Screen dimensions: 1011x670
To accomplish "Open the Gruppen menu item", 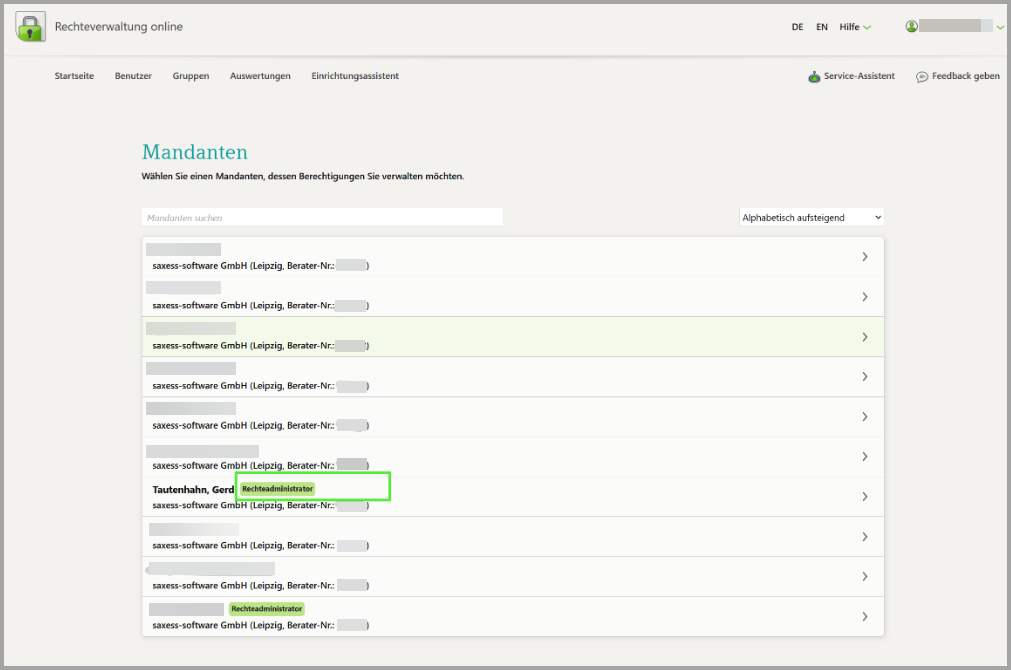I will 190,76.
